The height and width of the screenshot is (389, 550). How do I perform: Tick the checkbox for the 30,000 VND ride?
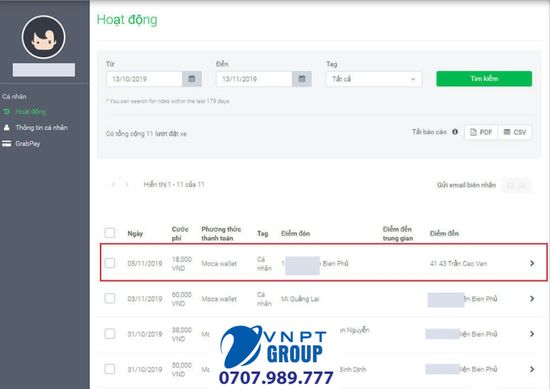(x=110, y=369)
